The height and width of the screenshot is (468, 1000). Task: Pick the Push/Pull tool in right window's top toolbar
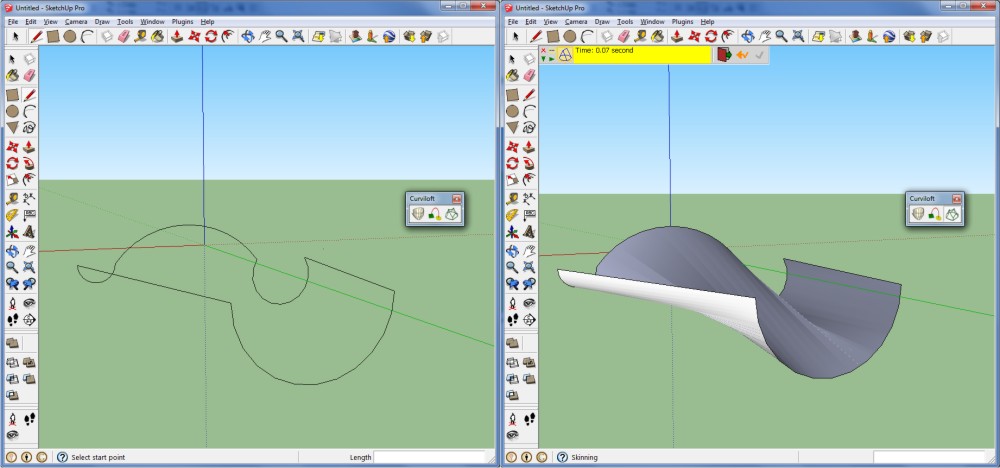coord(677,36)
